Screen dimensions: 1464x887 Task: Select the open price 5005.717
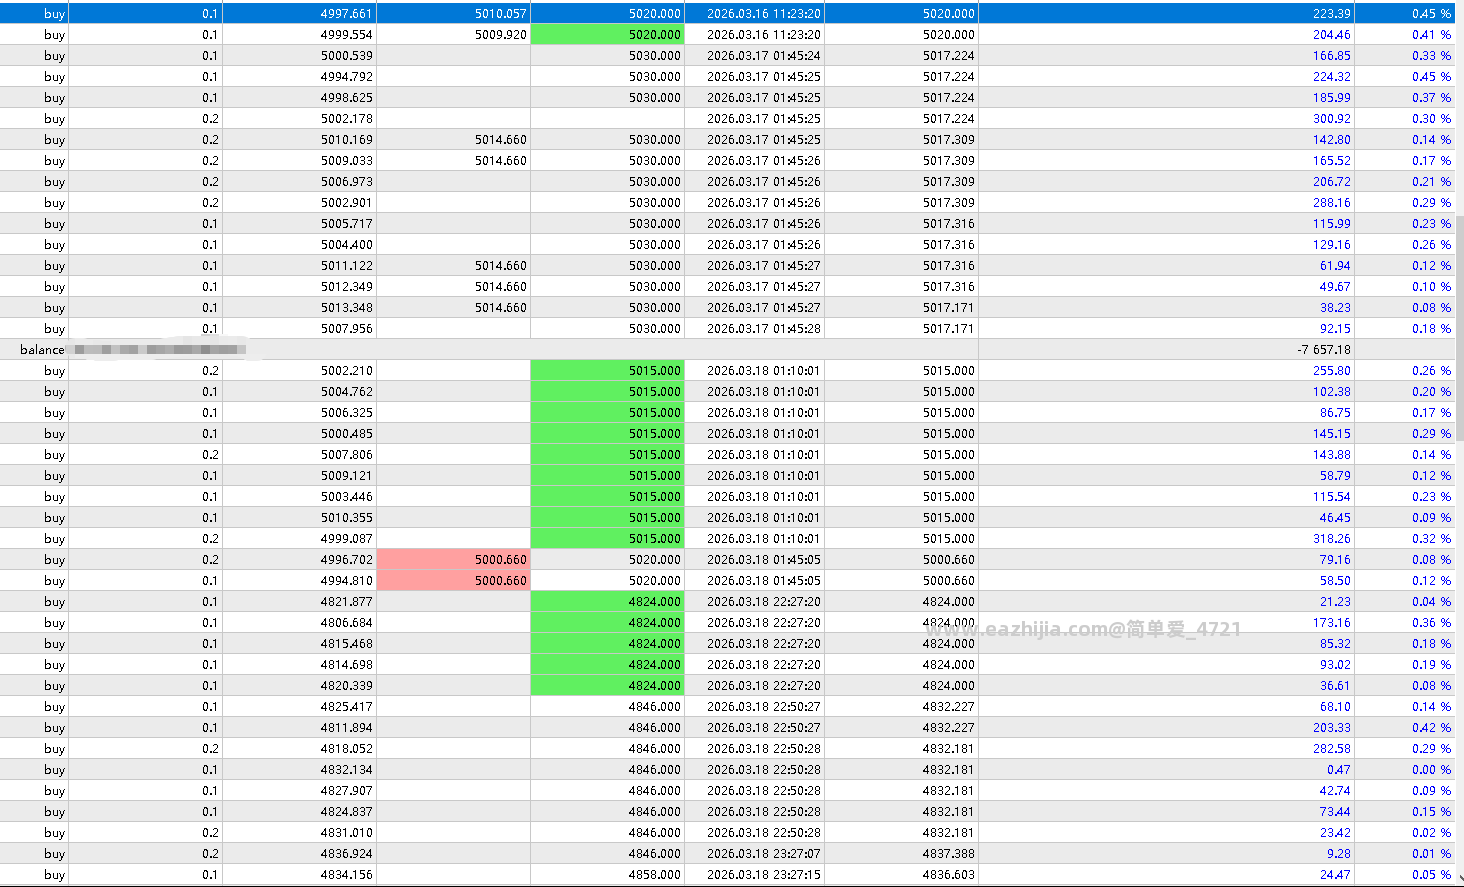[x=346, y=224]
